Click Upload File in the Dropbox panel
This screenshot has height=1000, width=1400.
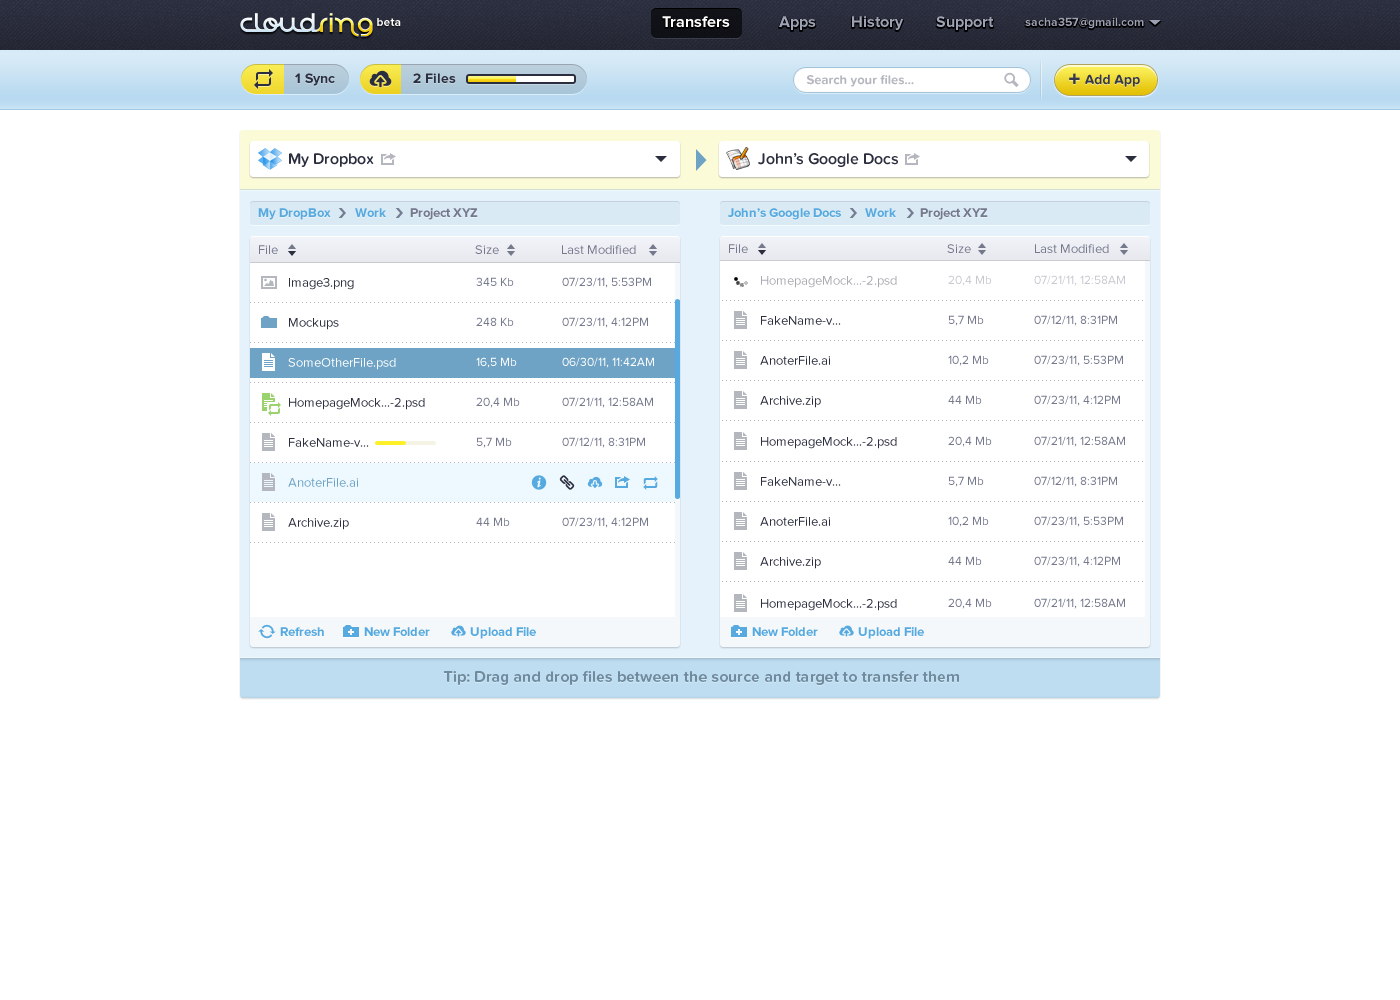(493, 632)
